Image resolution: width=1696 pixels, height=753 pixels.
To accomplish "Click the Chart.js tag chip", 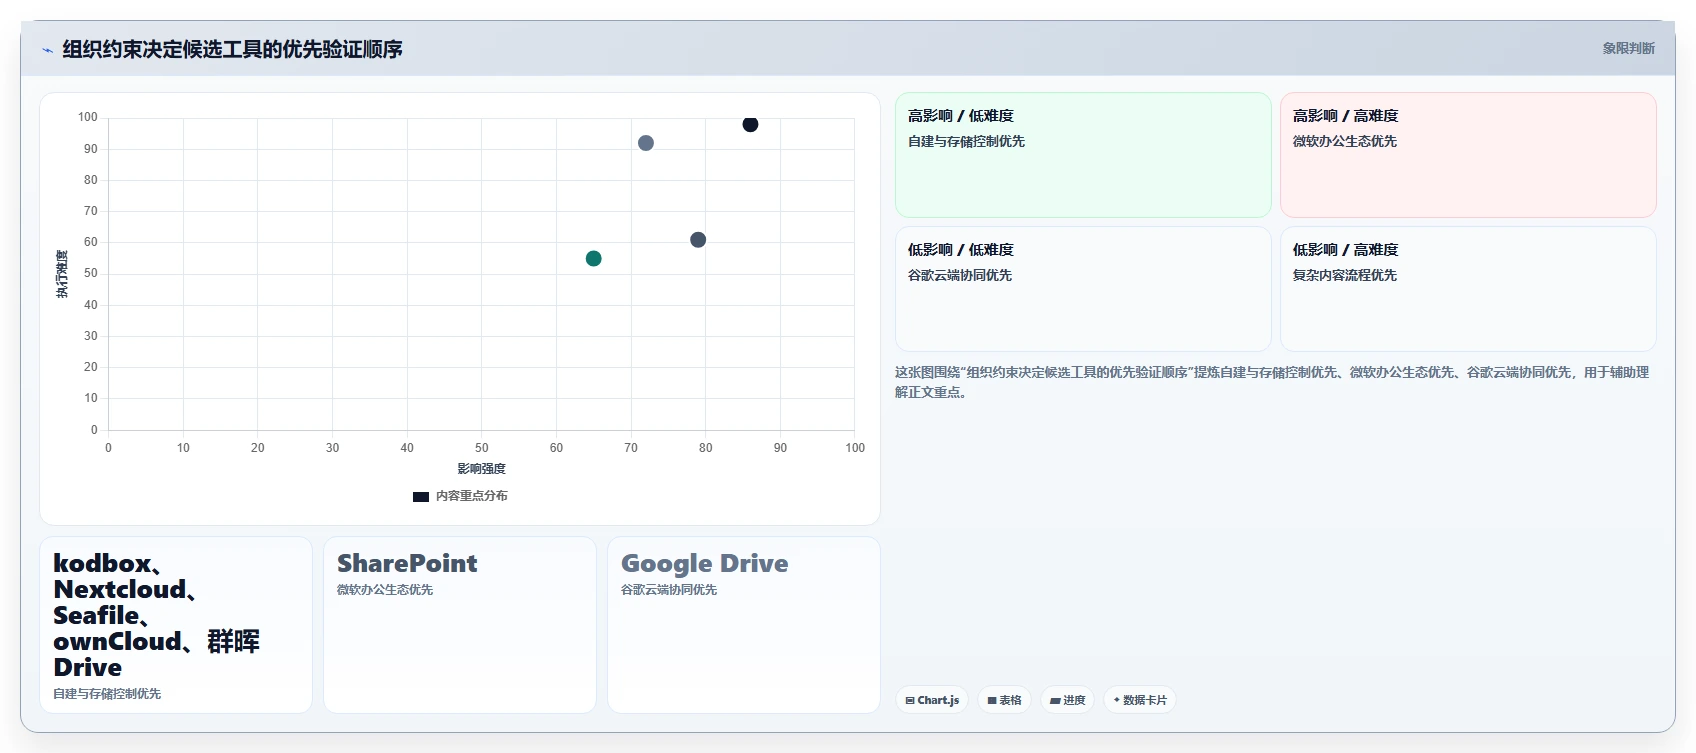I will [932, 700].
